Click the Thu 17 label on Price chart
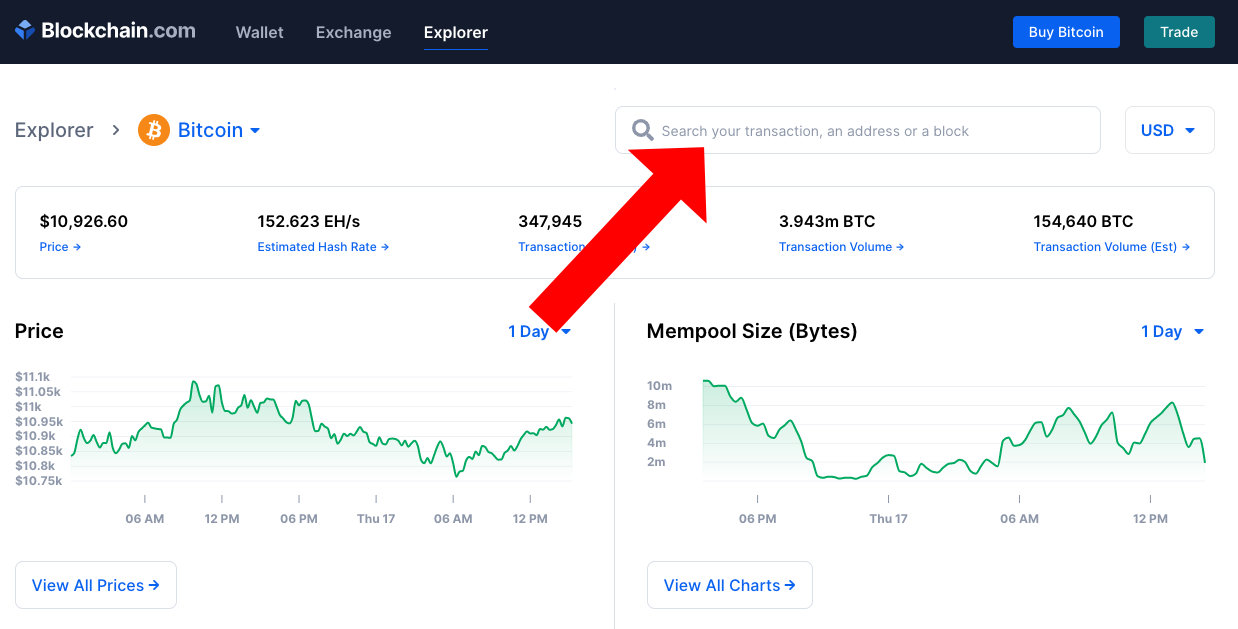Viewport: 1238px width, 629px height. (376, 519)
